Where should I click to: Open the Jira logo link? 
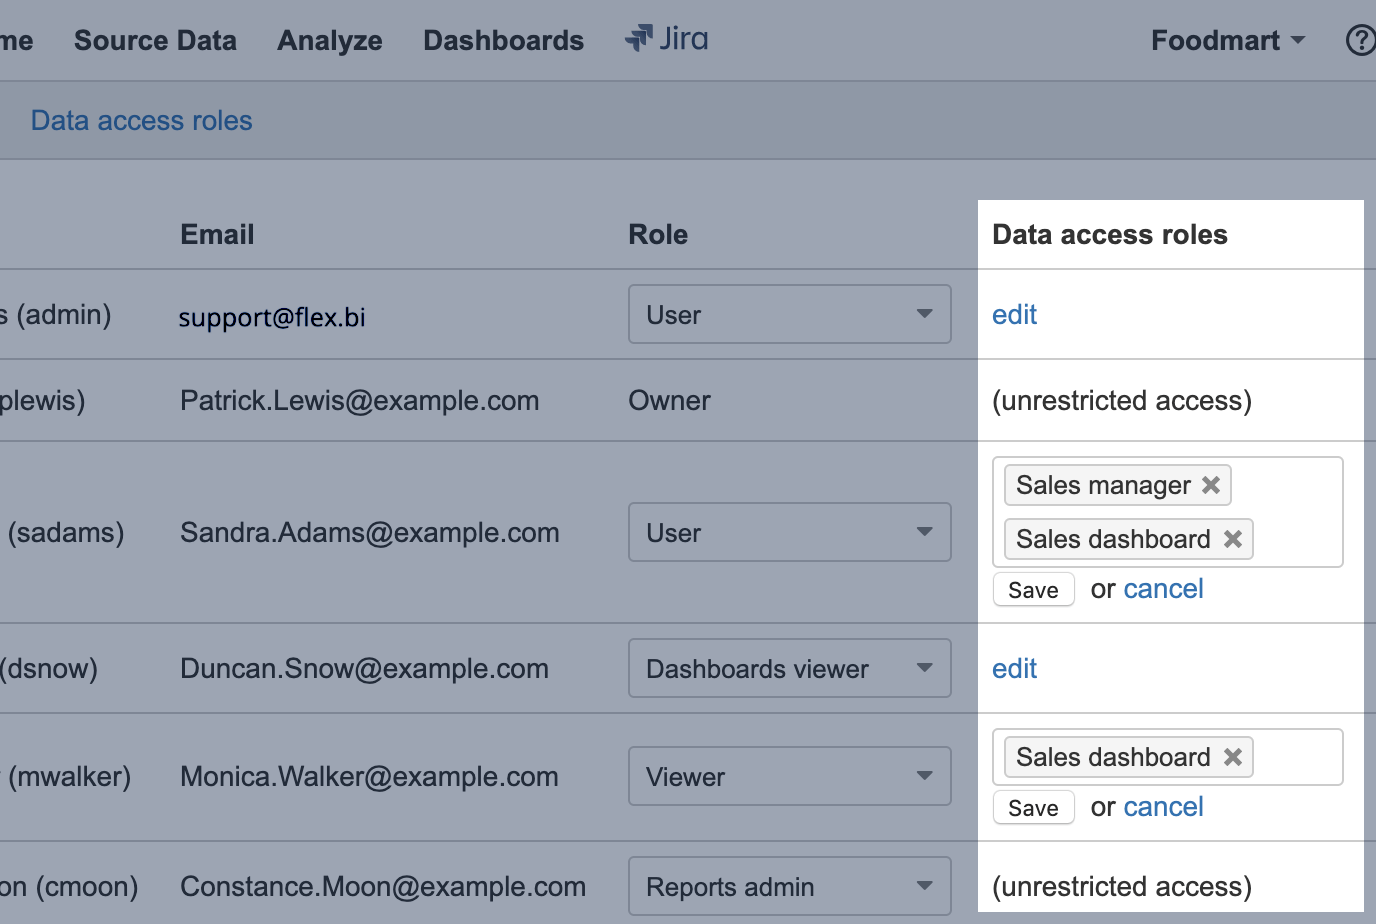(x=667, y=39)
